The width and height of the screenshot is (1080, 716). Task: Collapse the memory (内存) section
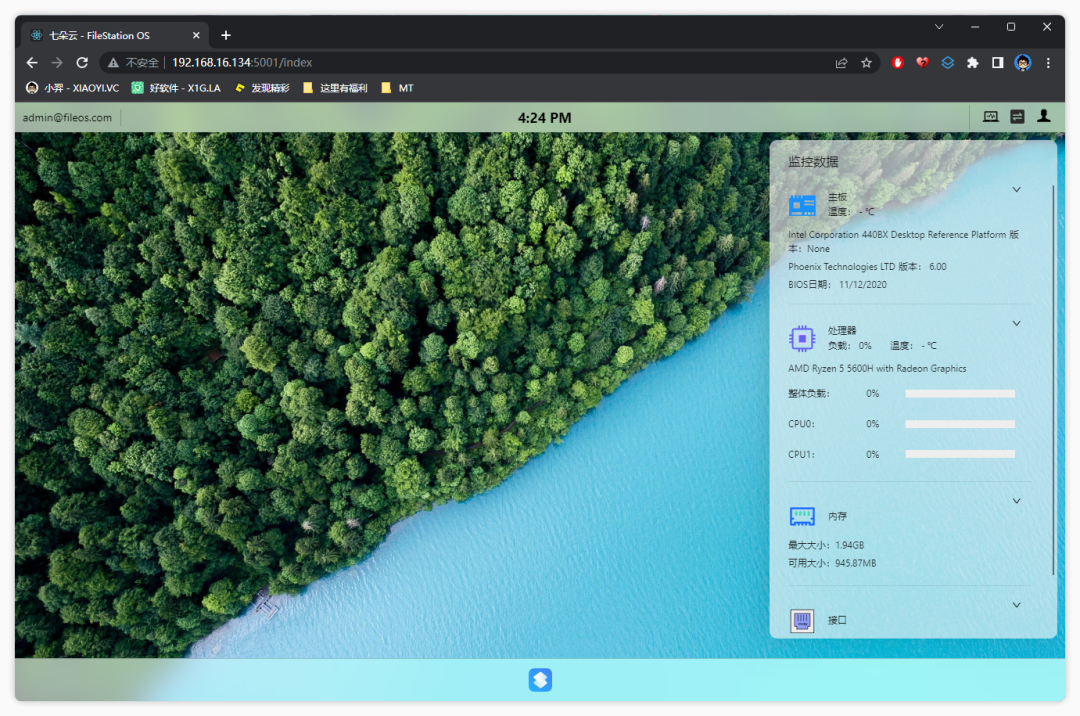tap(1016, 501)
